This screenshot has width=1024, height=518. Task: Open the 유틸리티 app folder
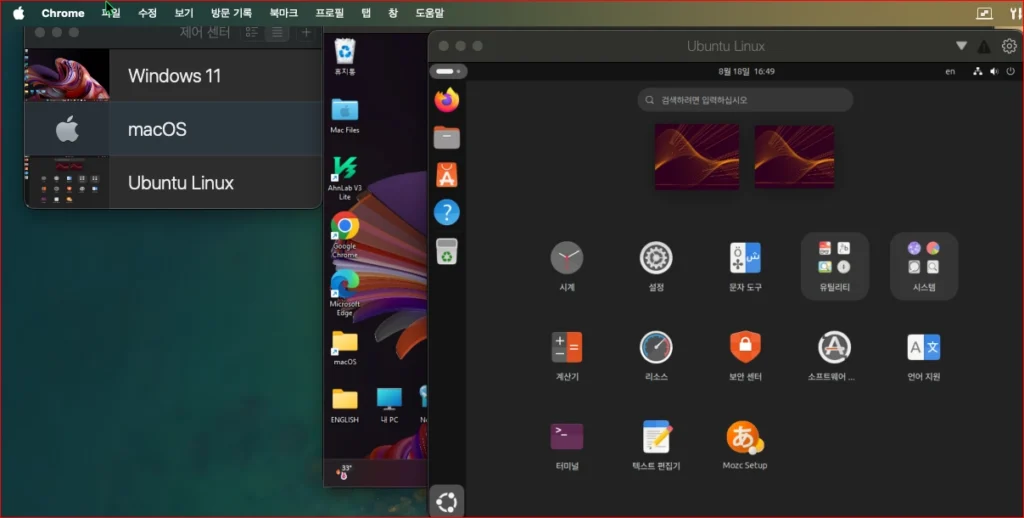835,266
